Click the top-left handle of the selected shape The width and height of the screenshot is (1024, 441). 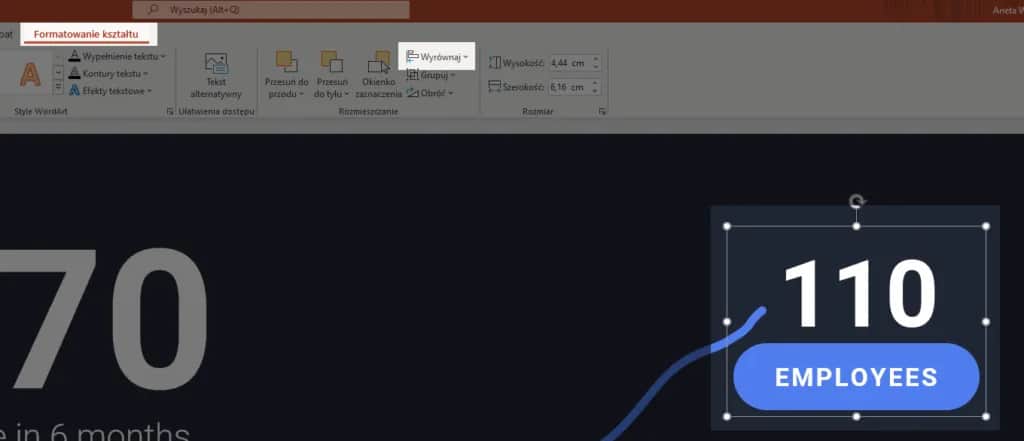(x=727, y=226)
